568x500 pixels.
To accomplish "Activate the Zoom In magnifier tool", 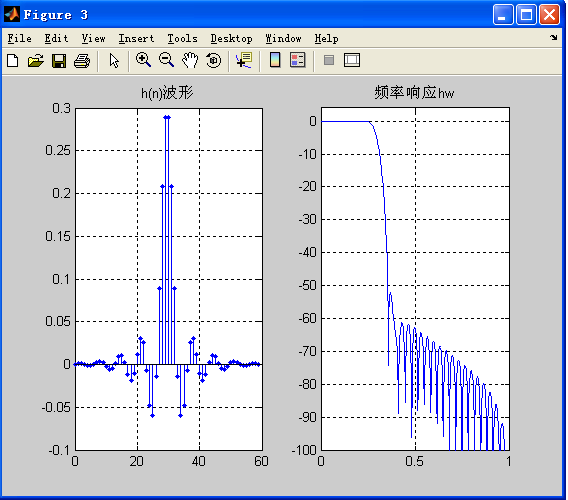I will pyautogui.click(x=143, y=60).
